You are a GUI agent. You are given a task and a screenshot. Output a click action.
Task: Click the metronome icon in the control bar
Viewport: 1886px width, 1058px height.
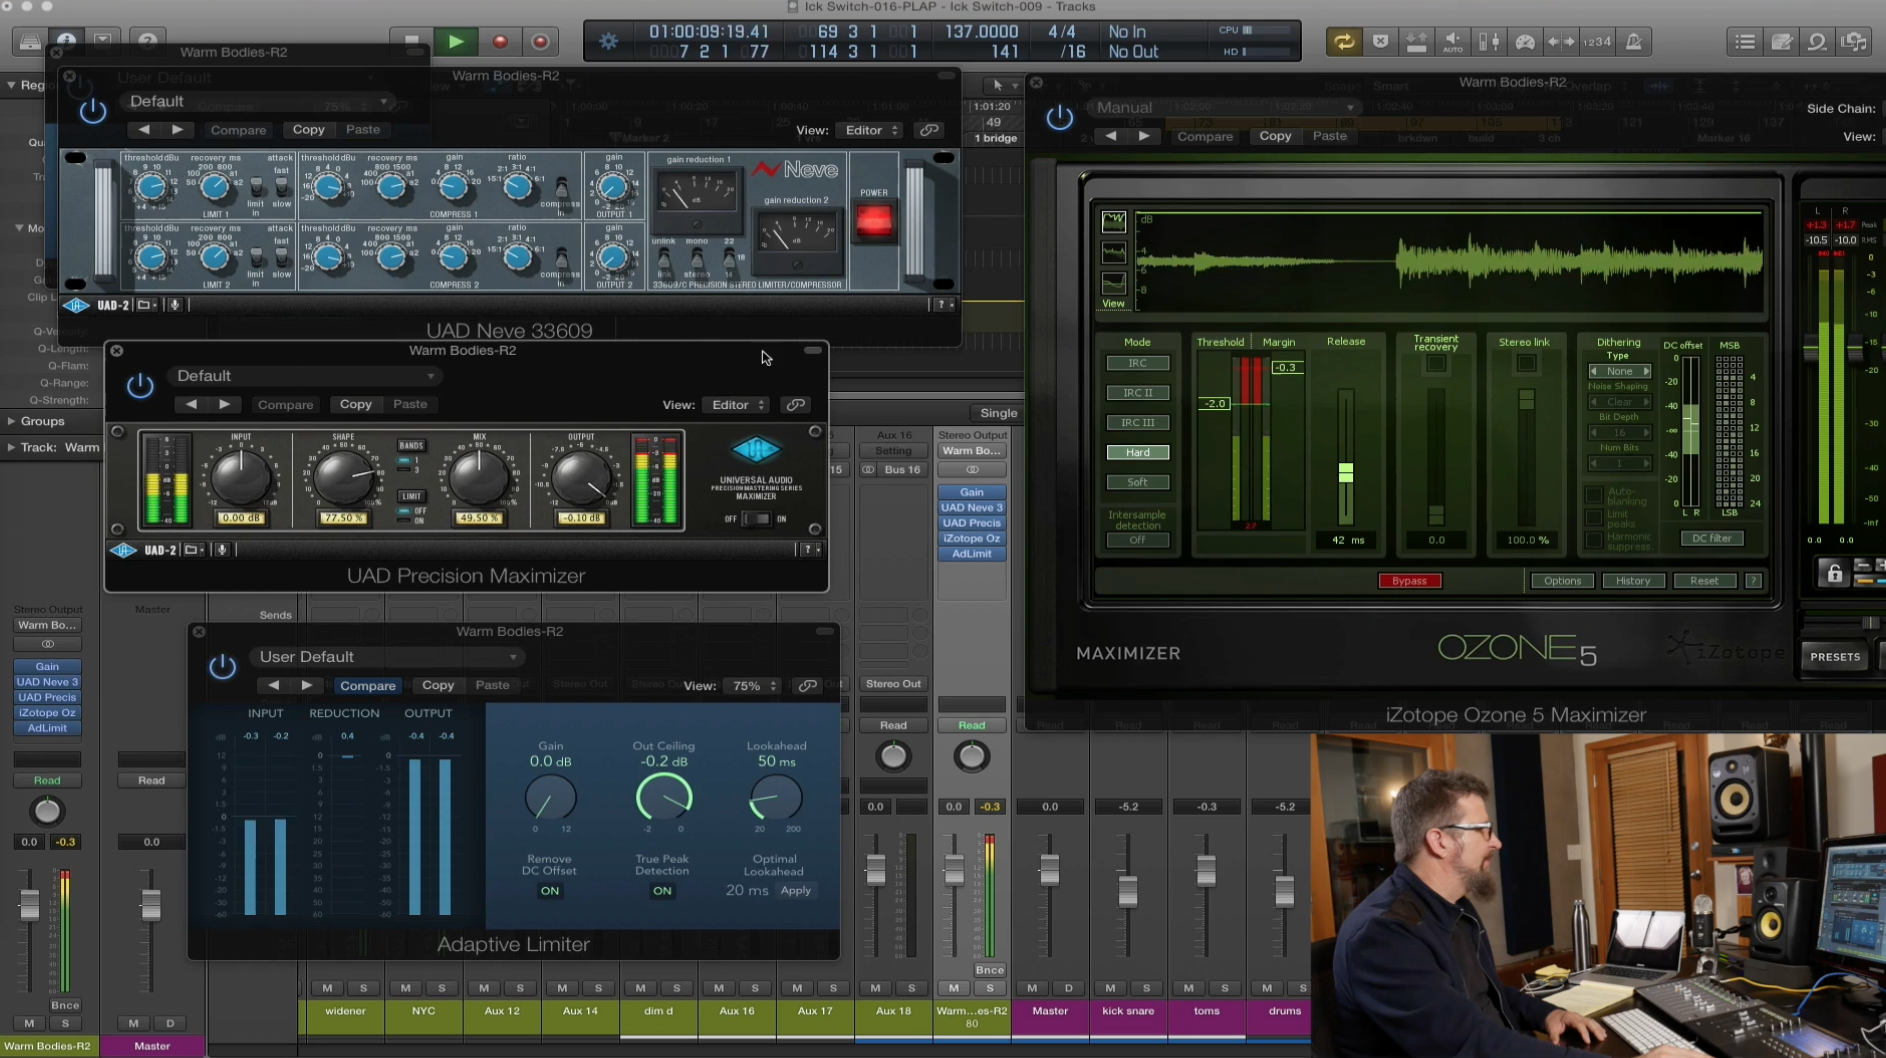coord(1636,41)
